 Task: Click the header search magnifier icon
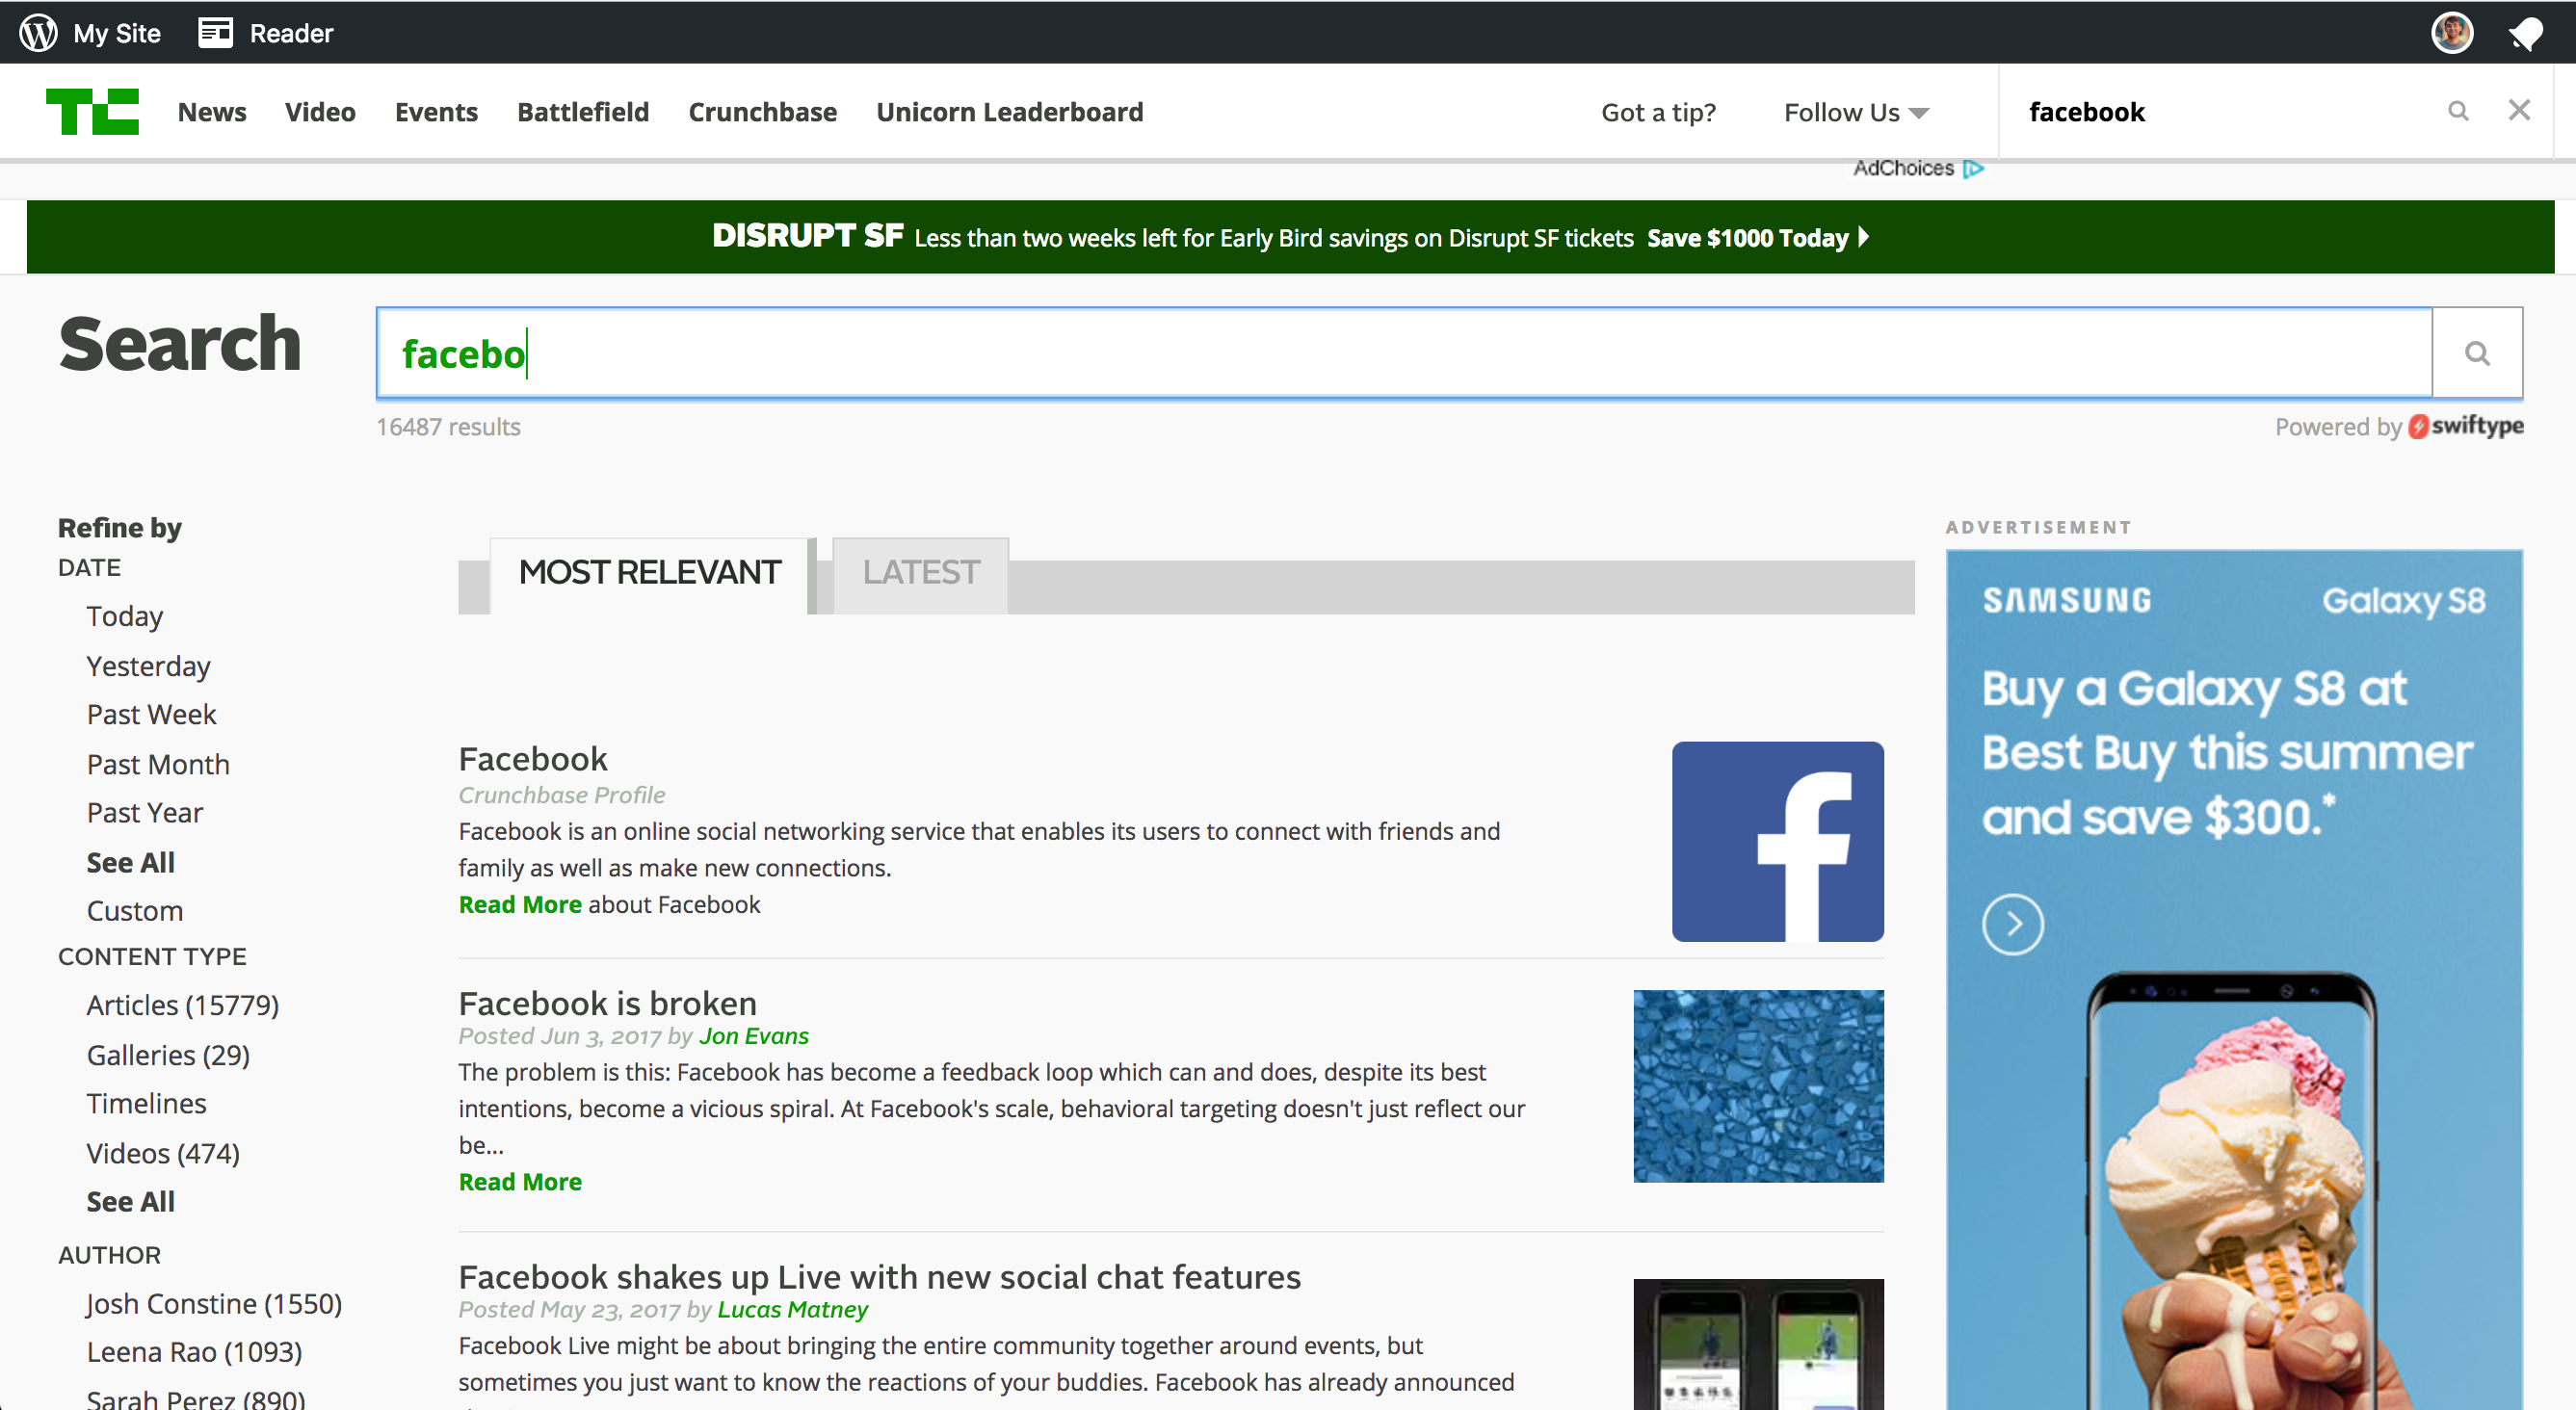(x=2458, y=111)
